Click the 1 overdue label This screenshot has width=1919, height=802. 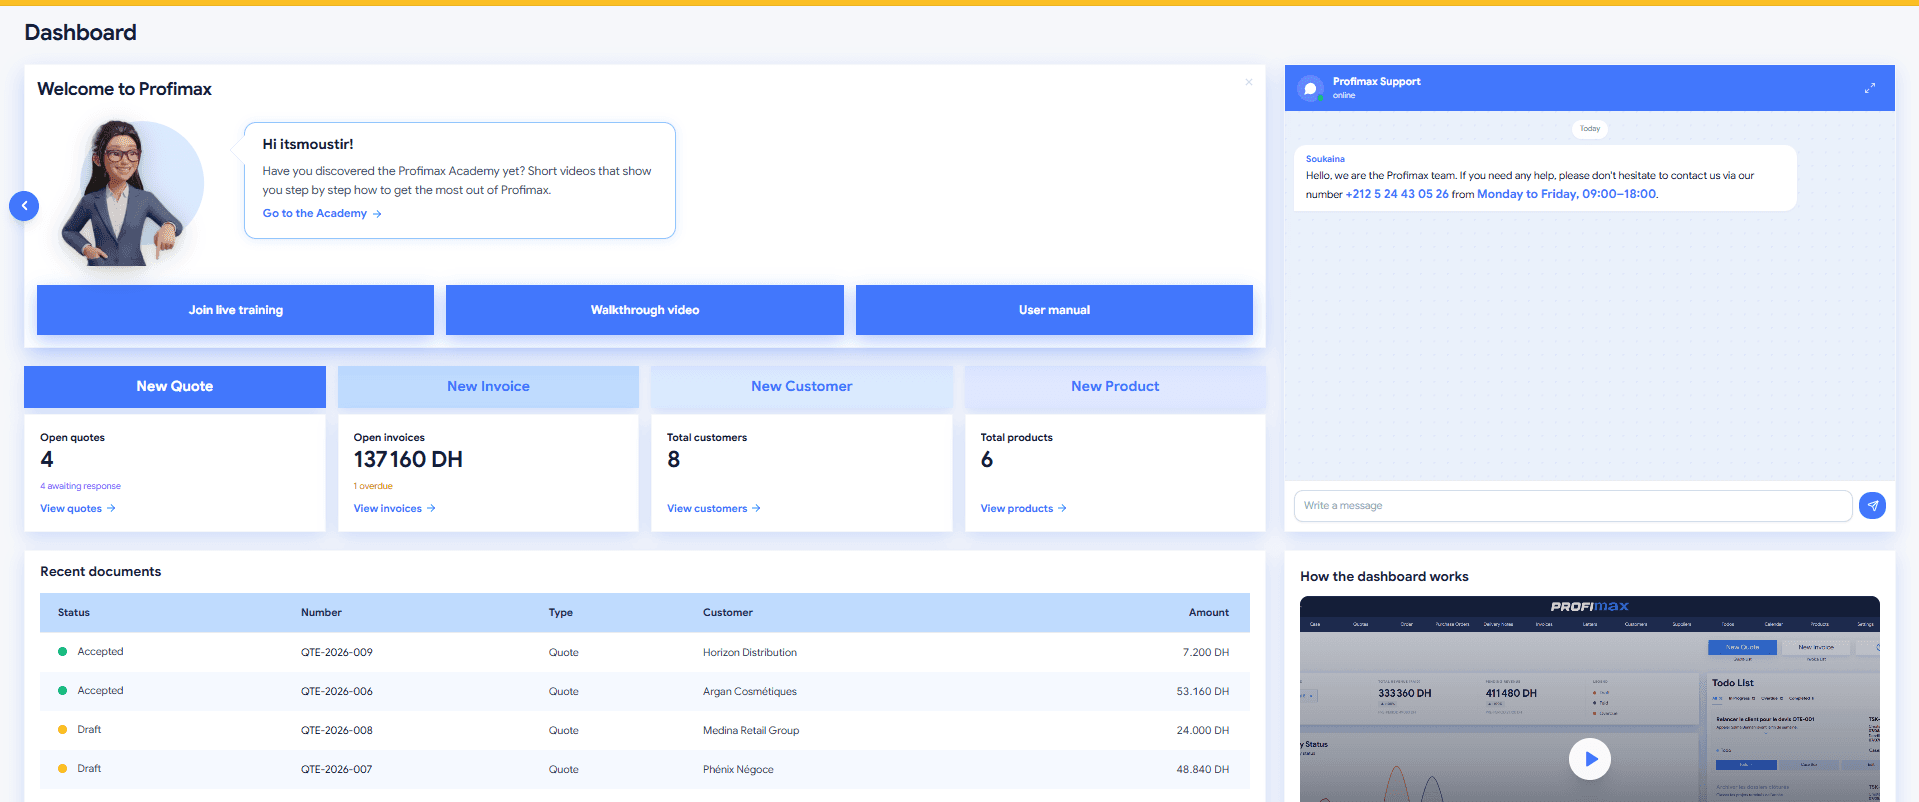(373, 486)
